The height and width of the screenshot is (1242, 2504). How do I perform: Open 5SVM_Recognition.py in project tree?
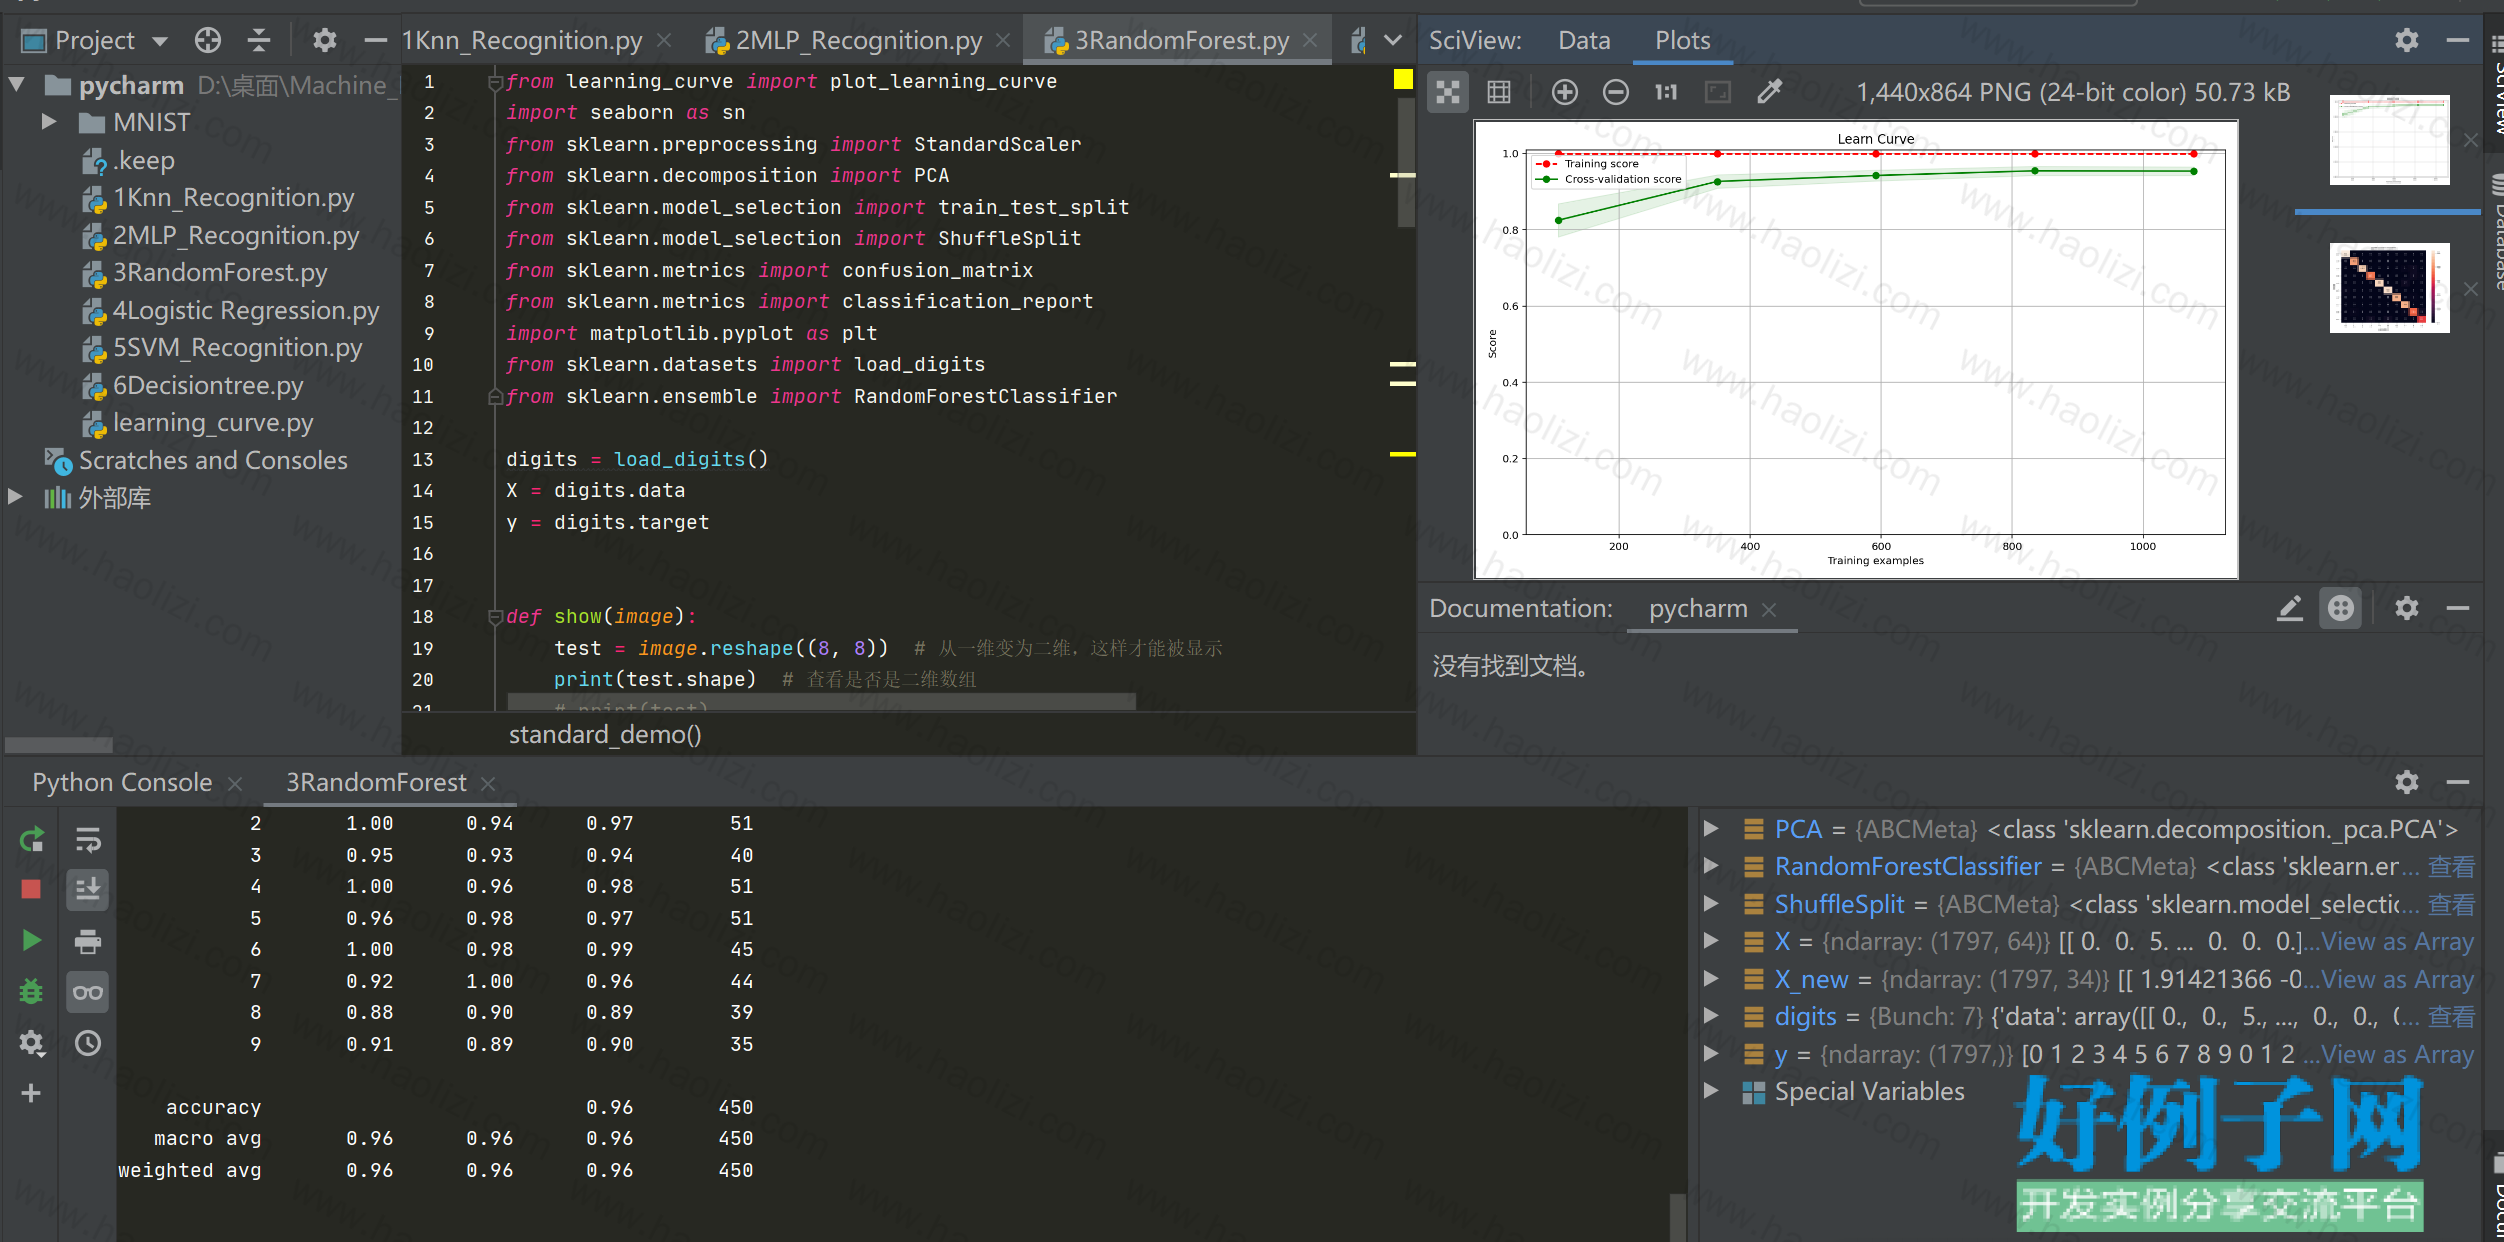(x=238, y=347)
